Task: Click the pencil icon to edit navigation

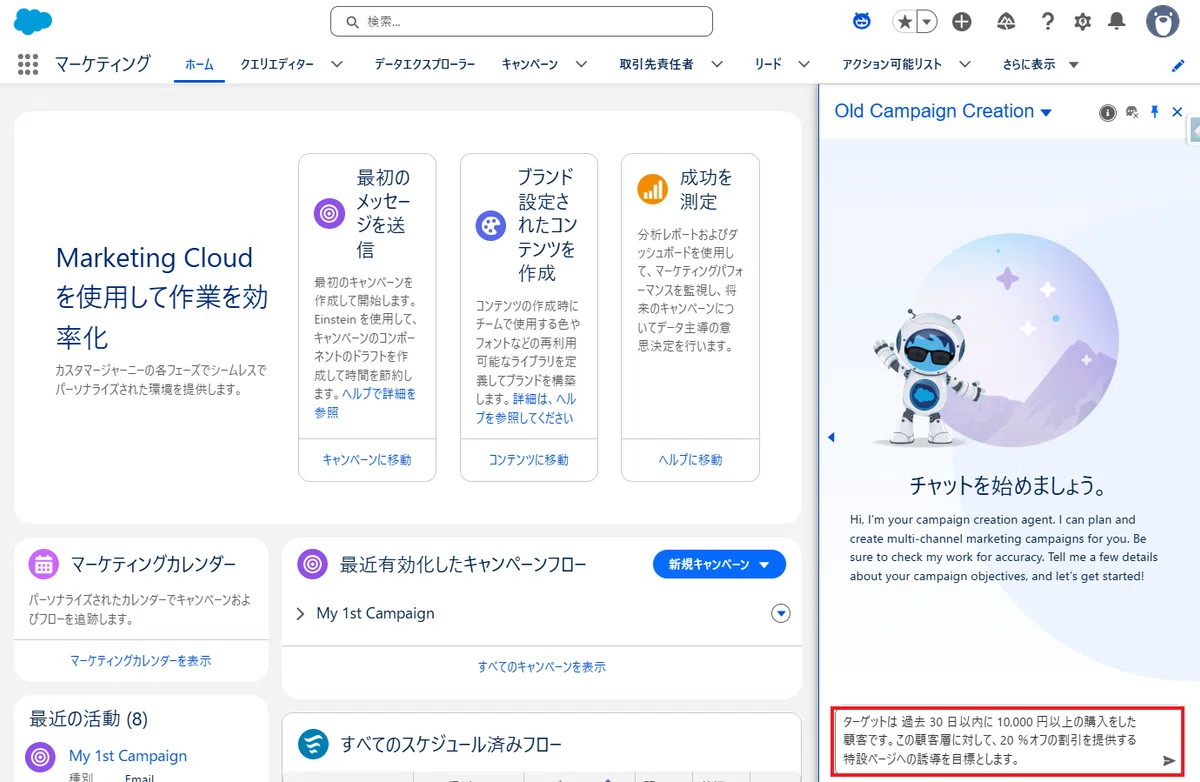Action: click(x=1178, y=65)
